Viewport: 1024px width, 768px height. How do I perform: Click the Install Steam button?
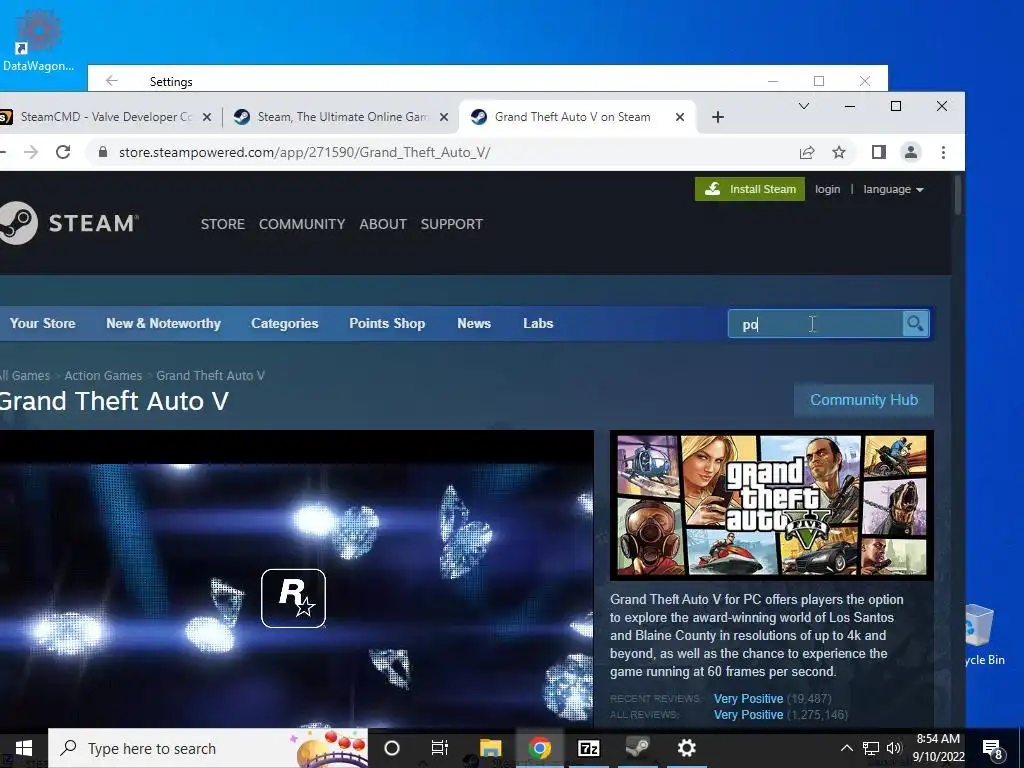pos(750,189)
